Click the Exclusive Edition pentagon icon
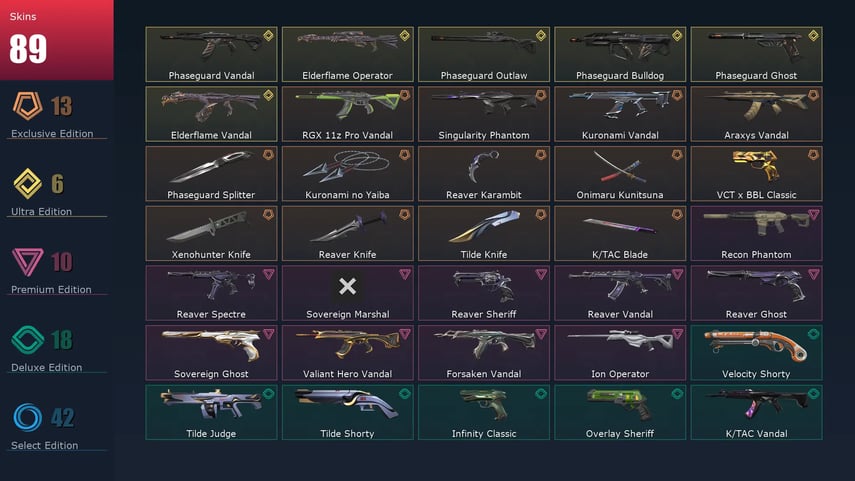This screenshot has height=481, width=855. [x=27, y=106]
